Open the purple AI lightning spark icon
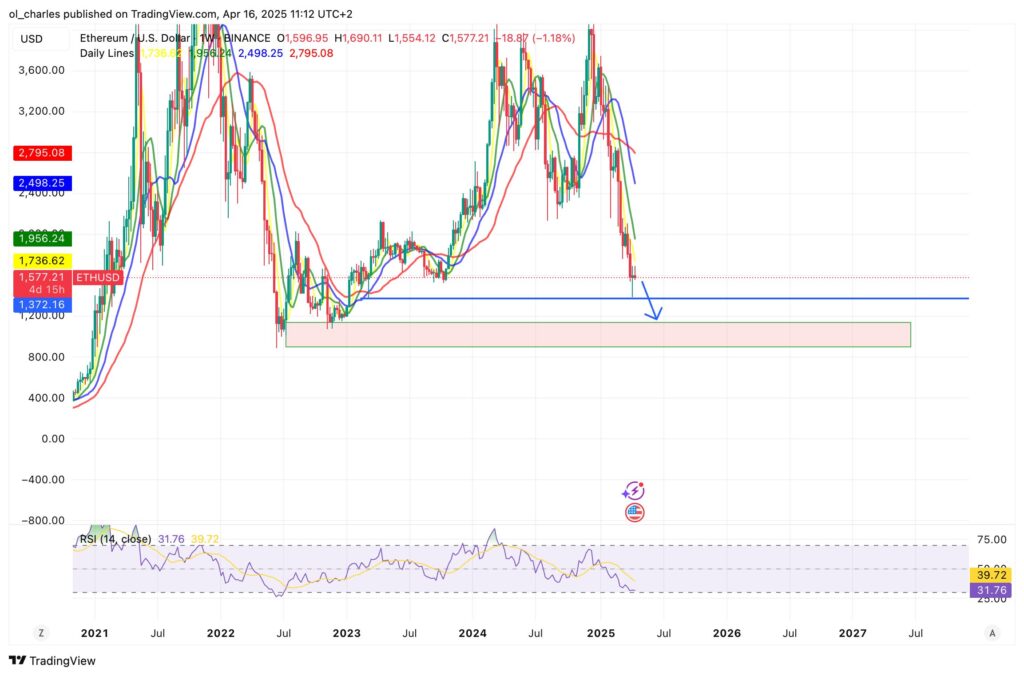The height and width of the screenshot is (676, 1024). 633,488
